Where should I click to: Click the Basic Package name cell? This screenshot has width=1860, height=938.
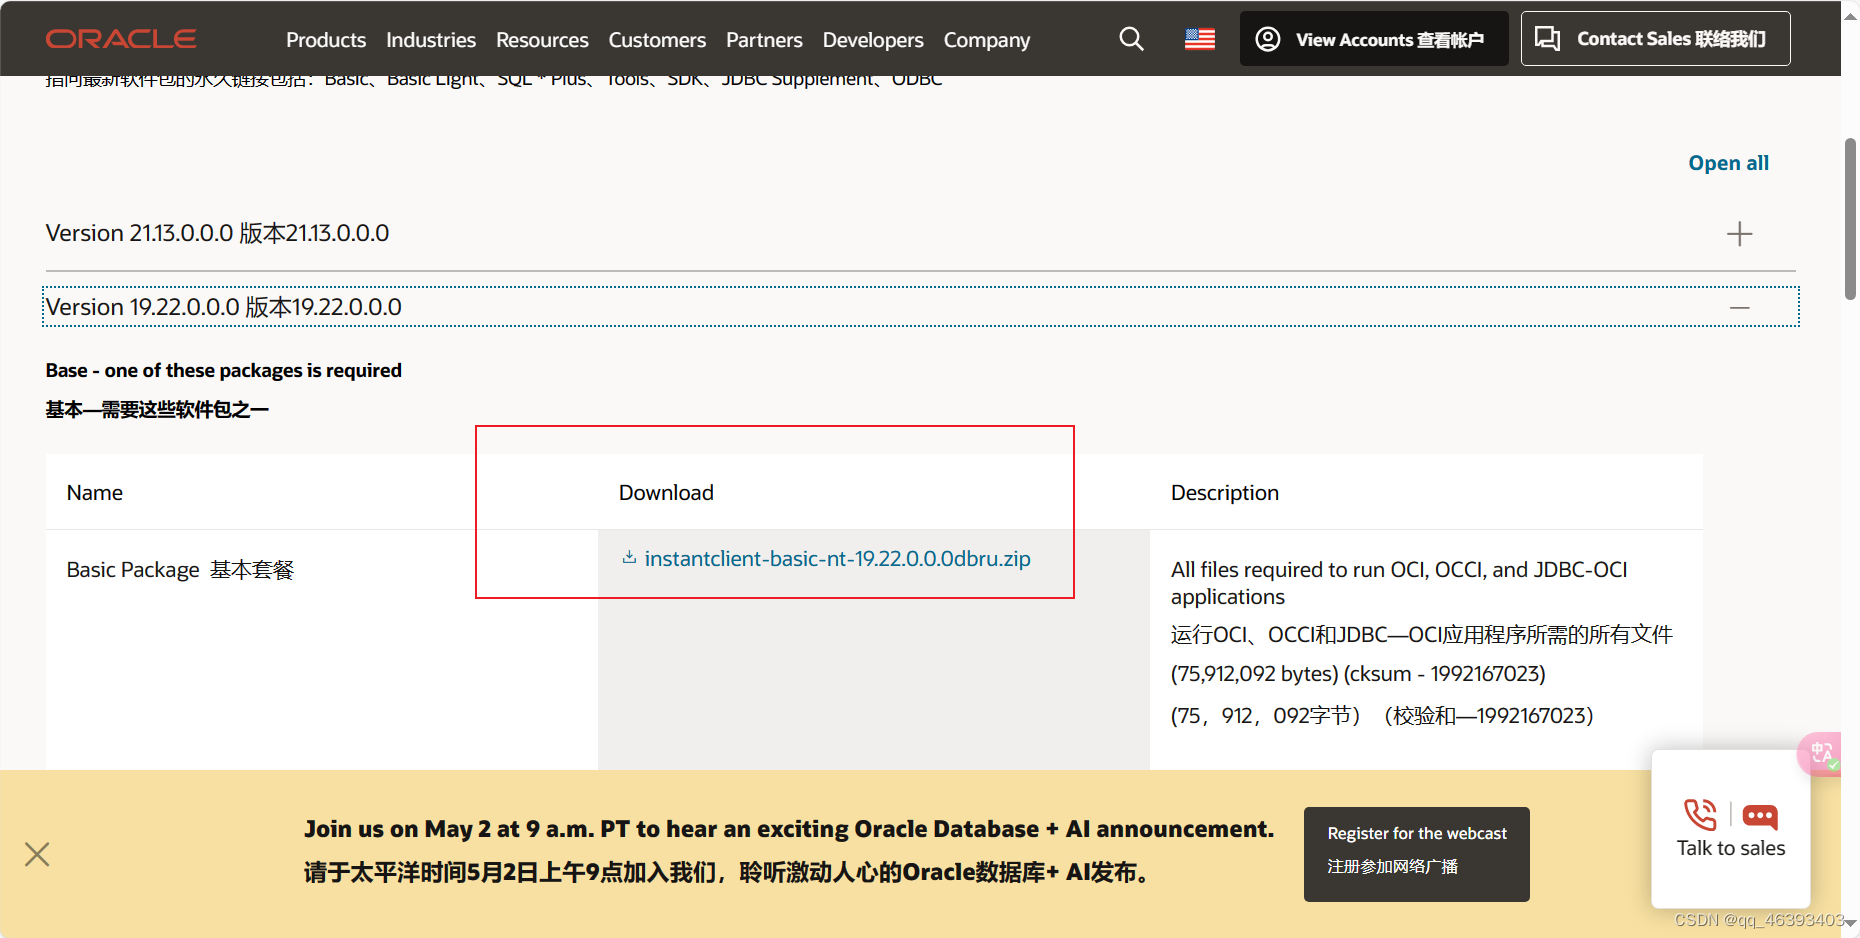[x=180, y=570]
